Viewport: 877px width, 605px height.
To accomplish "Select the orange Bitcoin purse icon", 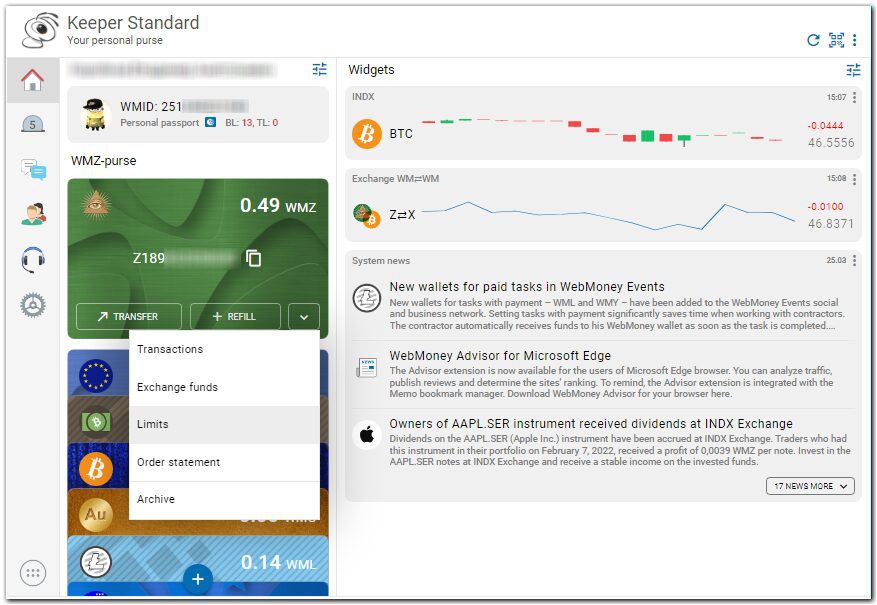I will 96,469.
